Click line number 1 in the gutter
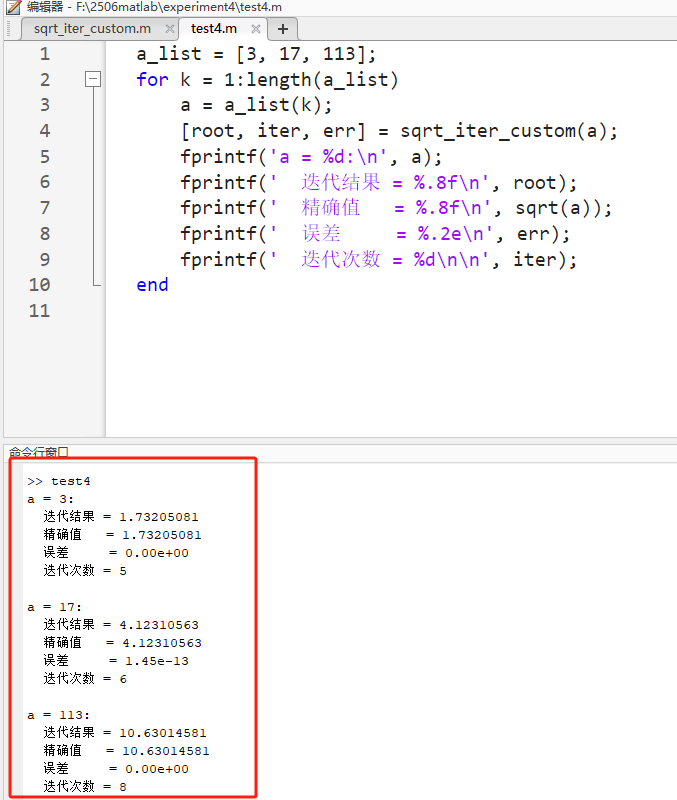The image size is (677, 800). [45, 54]
